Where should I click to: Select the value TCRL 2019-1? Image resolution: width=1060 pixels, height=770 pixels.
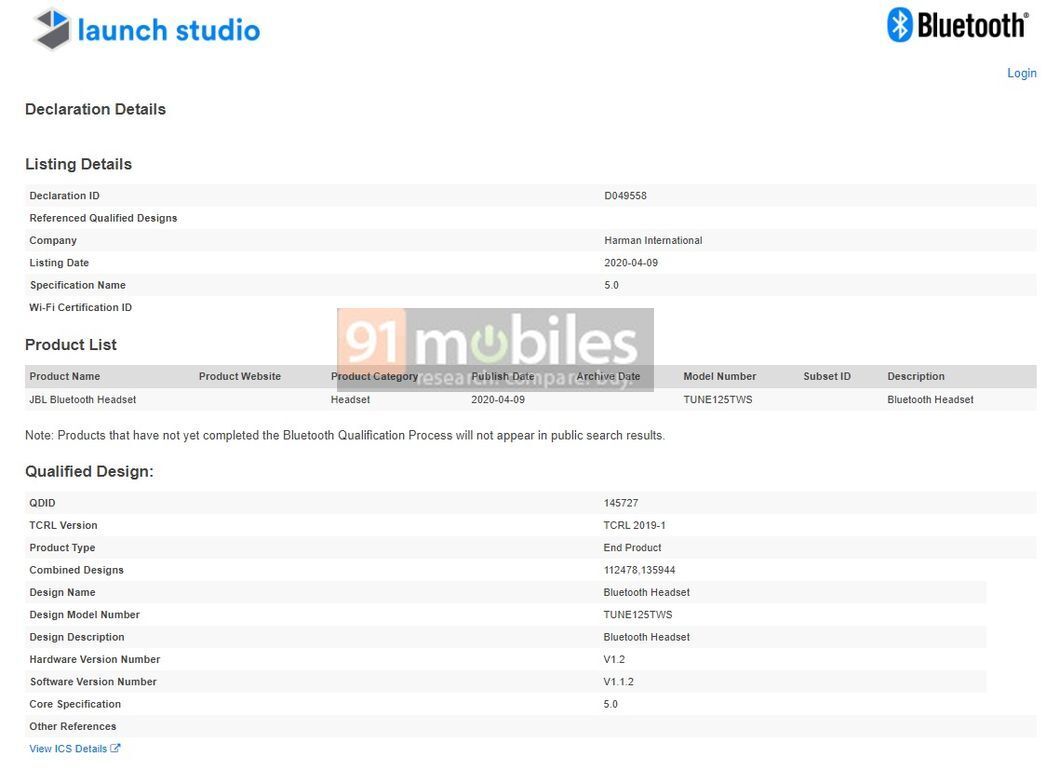point(634,526)
